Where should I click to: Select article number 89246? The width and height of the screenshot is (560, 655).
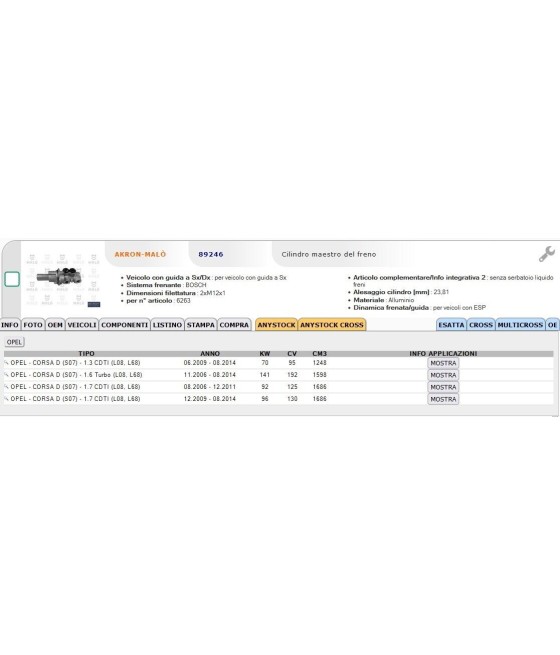click(x=210, y=254)
